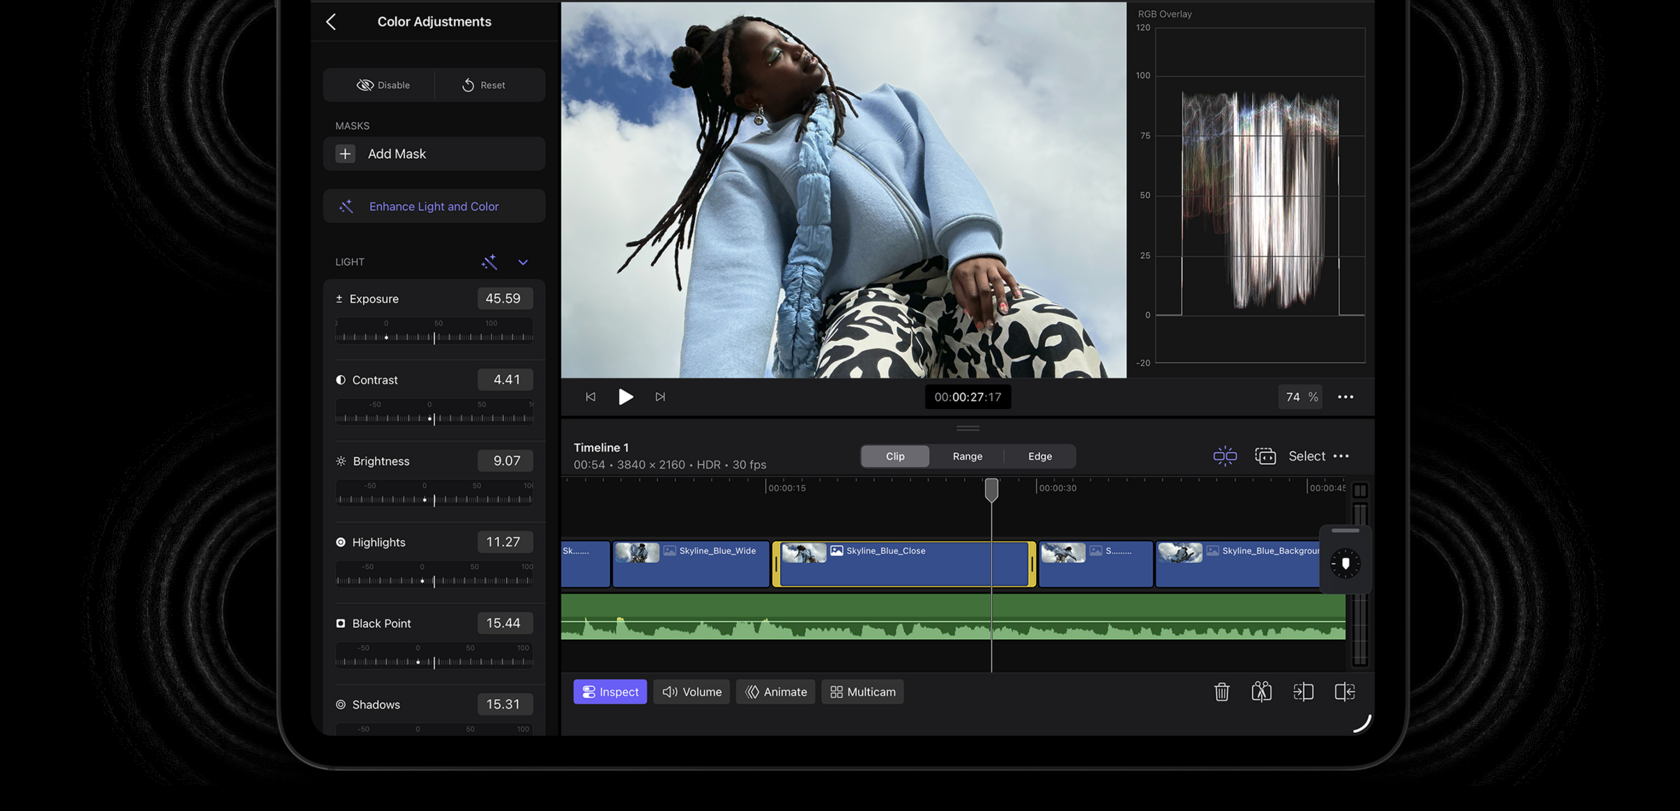Toggle timeline snapping icon
1680x811 pixels.
click(x=1224, y=456)
